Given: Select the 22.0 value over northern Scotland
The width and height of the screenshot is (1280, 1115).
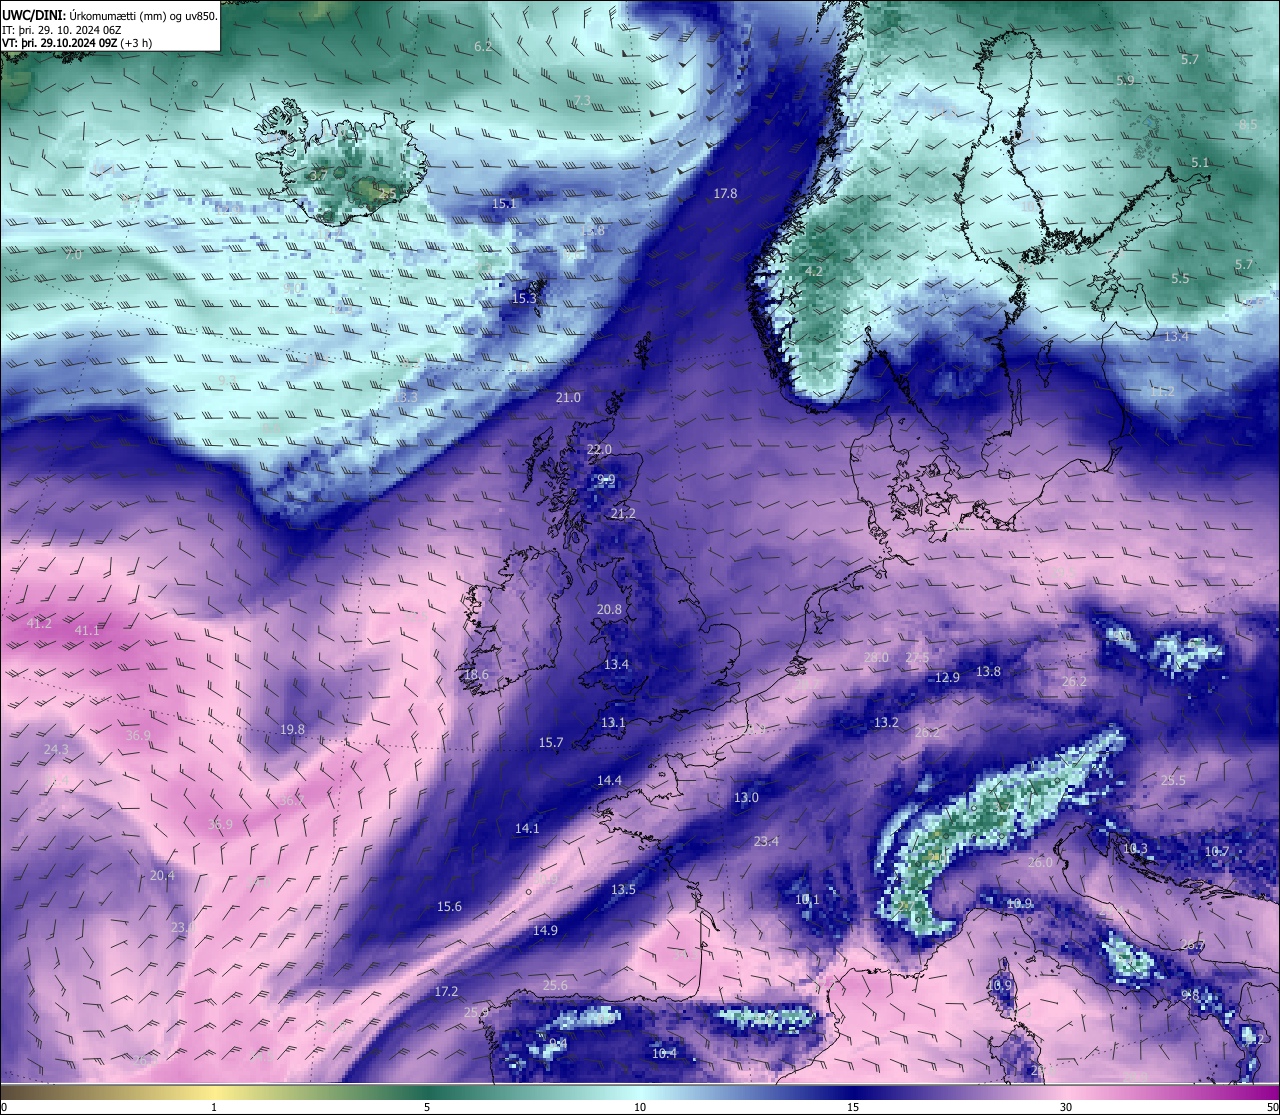Looking at the screenshot, I should tap(599, 449).
